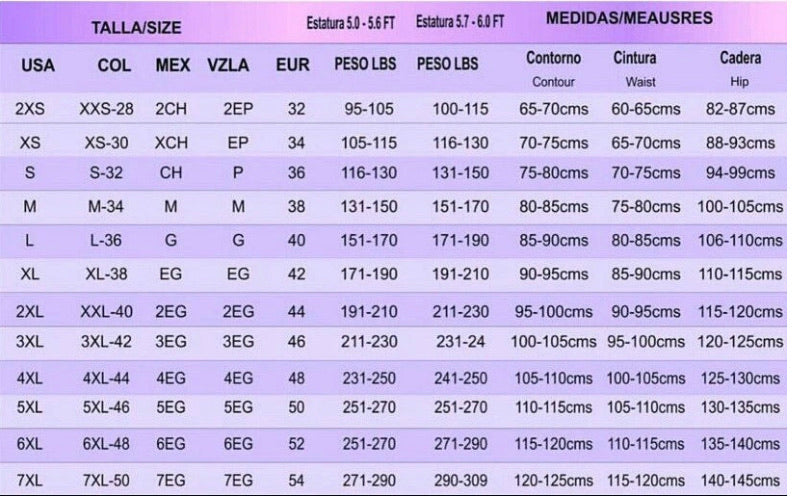Select the 140-145cms hip measurement
Screen dimensions: 793x497
pyautogui.click(x=741, y=479)
